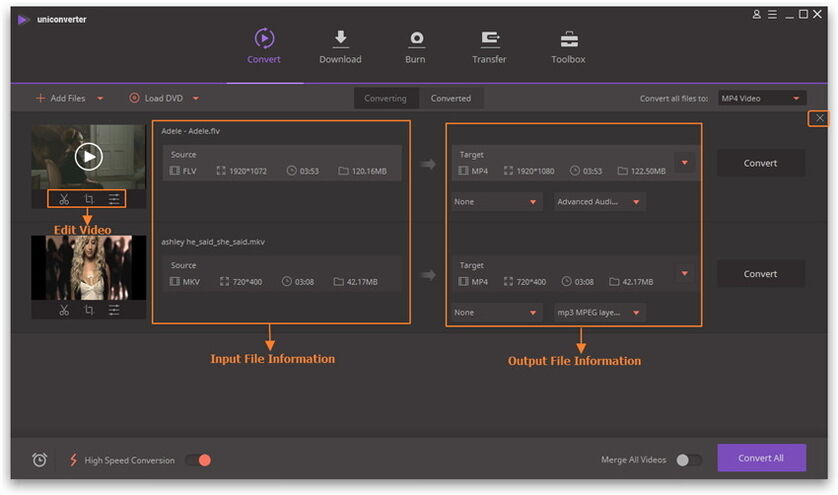Trim the Adele video with scissors icon
This screenshot has height=495, width=838.
(x=64, y=199)
